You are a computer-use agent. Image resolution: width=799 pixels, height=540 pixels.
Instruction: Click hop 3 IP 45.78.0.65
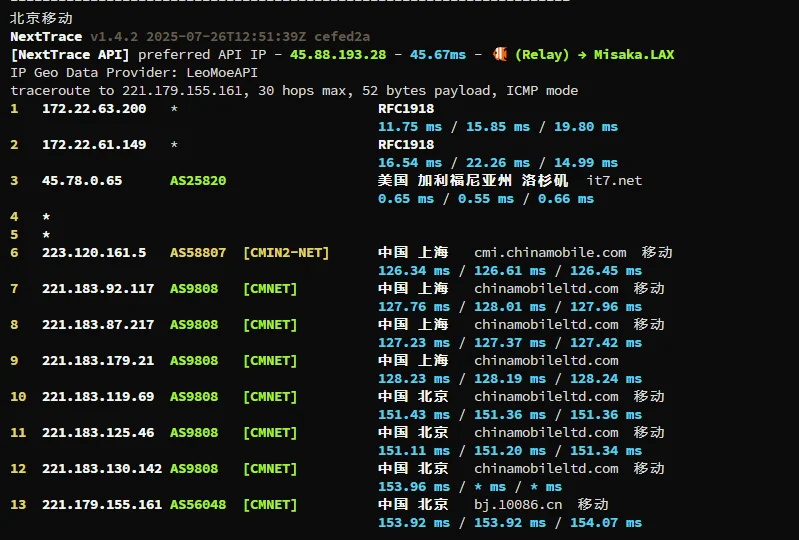82,180
